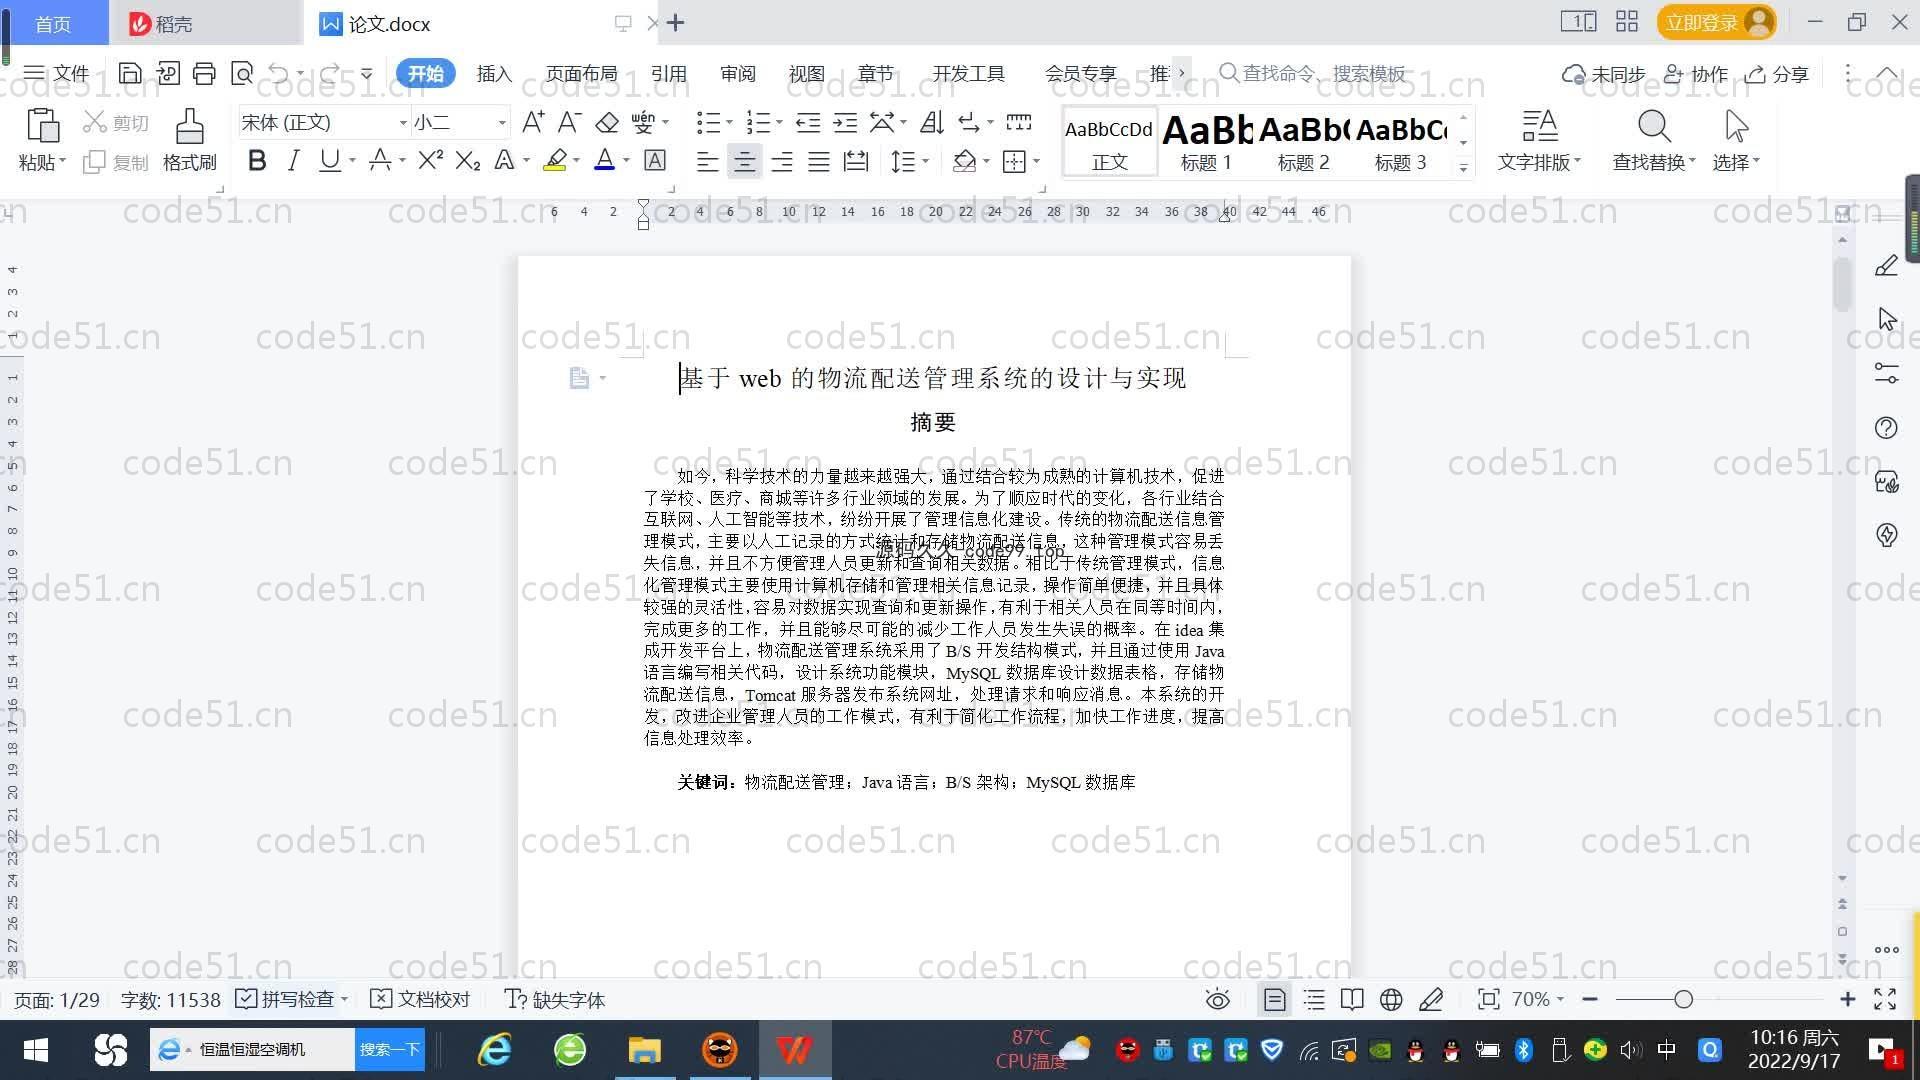Click the character border icon
The height and width of the screenshot is (1080, 1920).
[655, 160]
